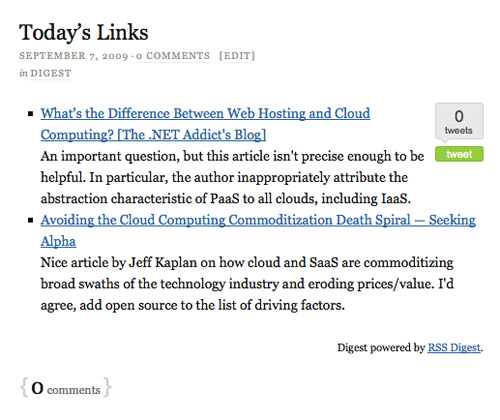Screen dimensions: 500x420
Task: Click the green tweet button
Action: [459, 154]
